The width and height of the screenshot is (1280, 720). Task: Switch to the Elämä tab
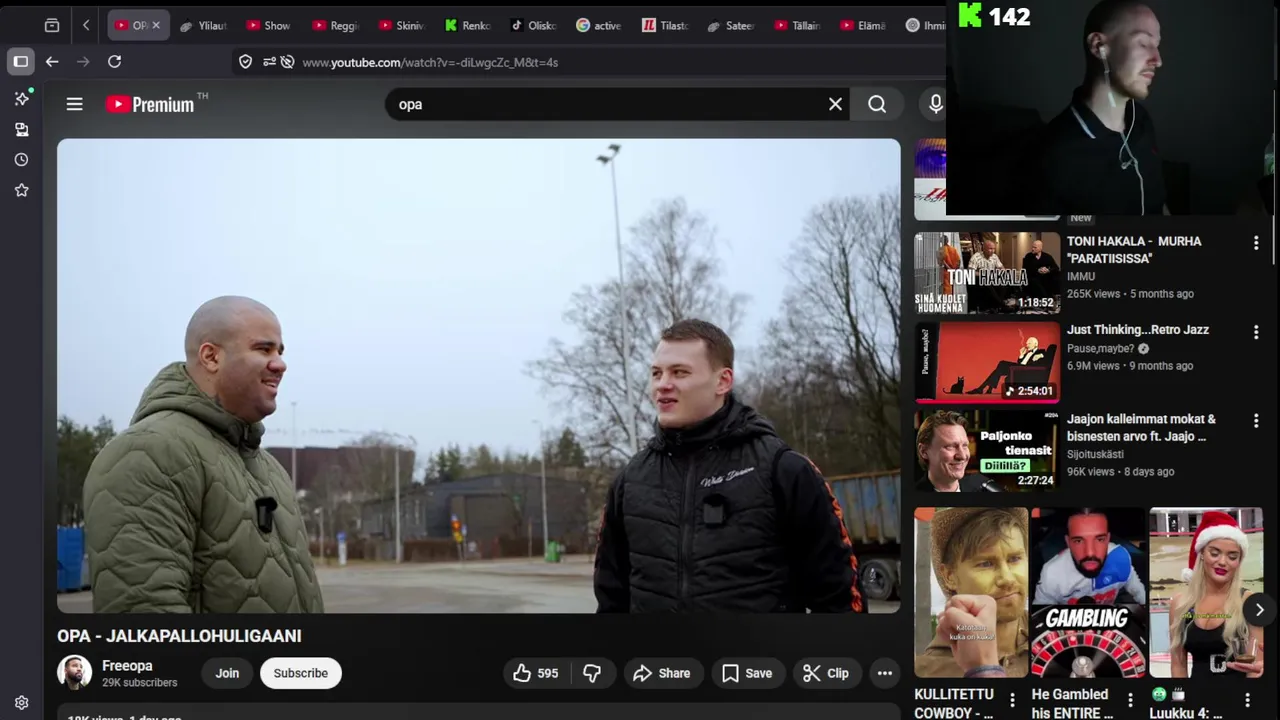click(863, 25)
